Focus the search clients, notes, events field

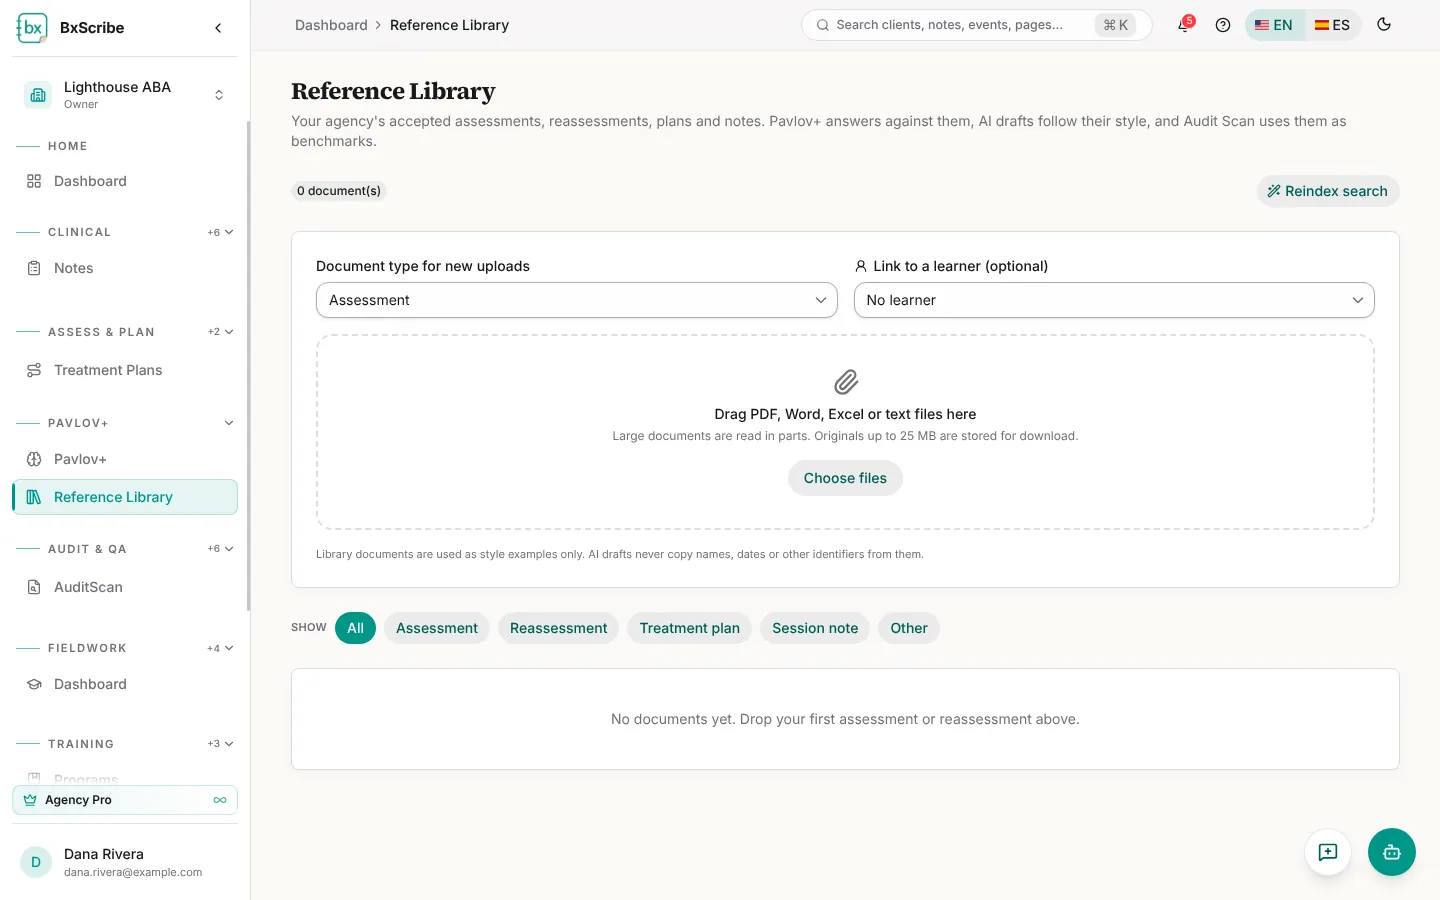pos(976,25)
